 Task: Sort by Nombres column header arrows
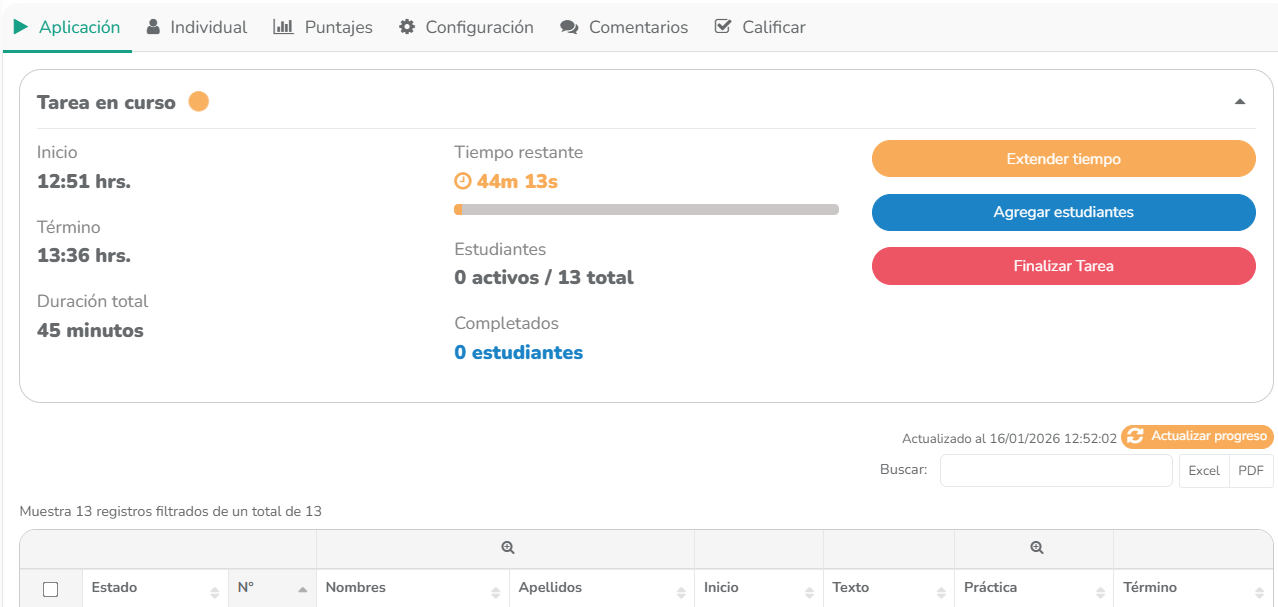(496, 591)
